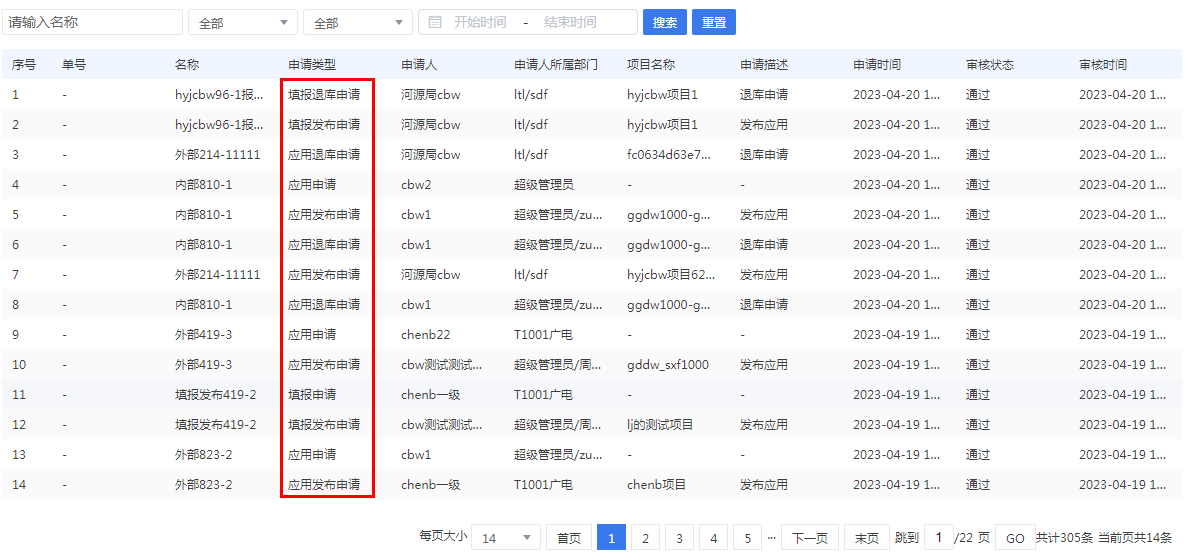
Task: Click the 申请人所属部门 column header
Action: pos(555,65)
